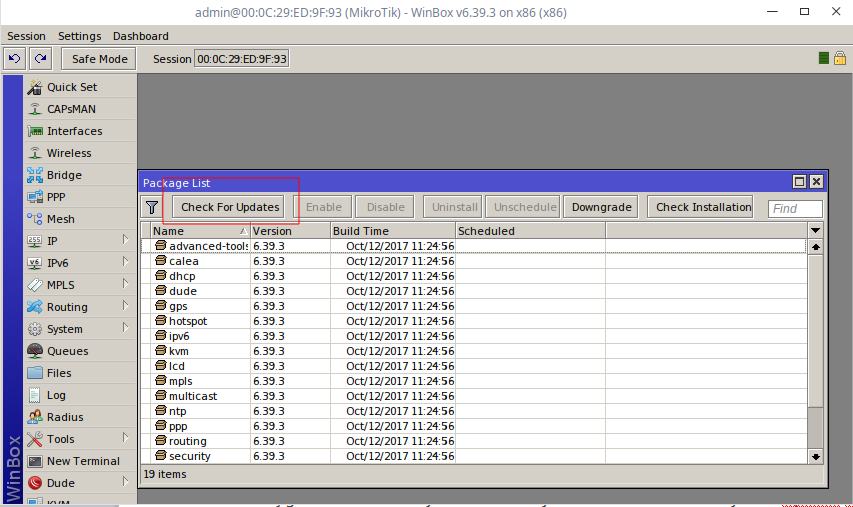Click Check For Updates button
853x507 pixels.
(x=230, y=207)
